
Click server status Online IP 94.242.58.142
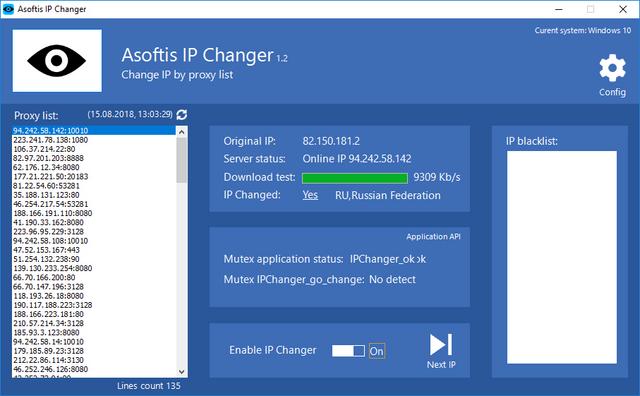pos(357,159)
